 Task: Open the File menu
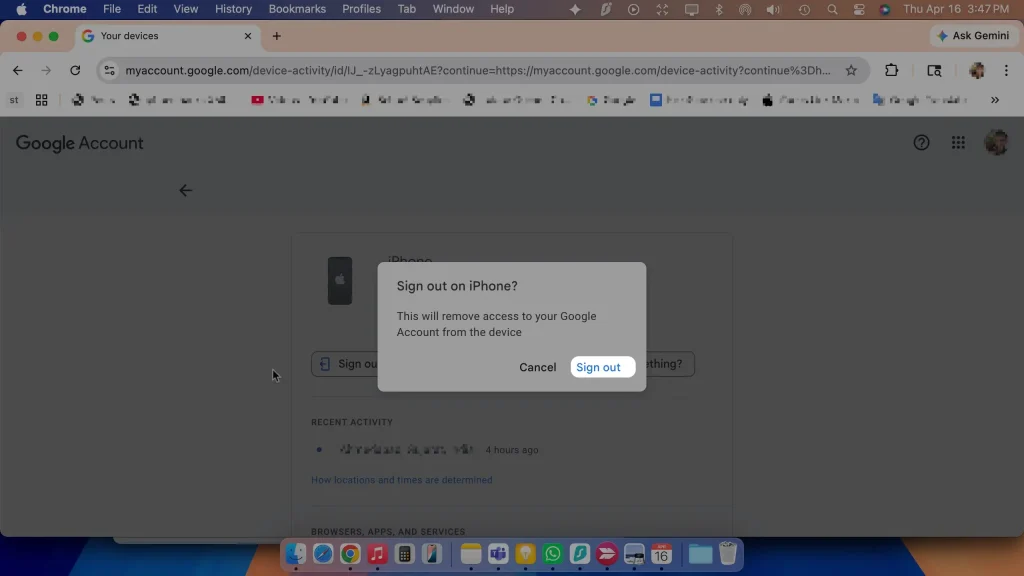point(112,9)
